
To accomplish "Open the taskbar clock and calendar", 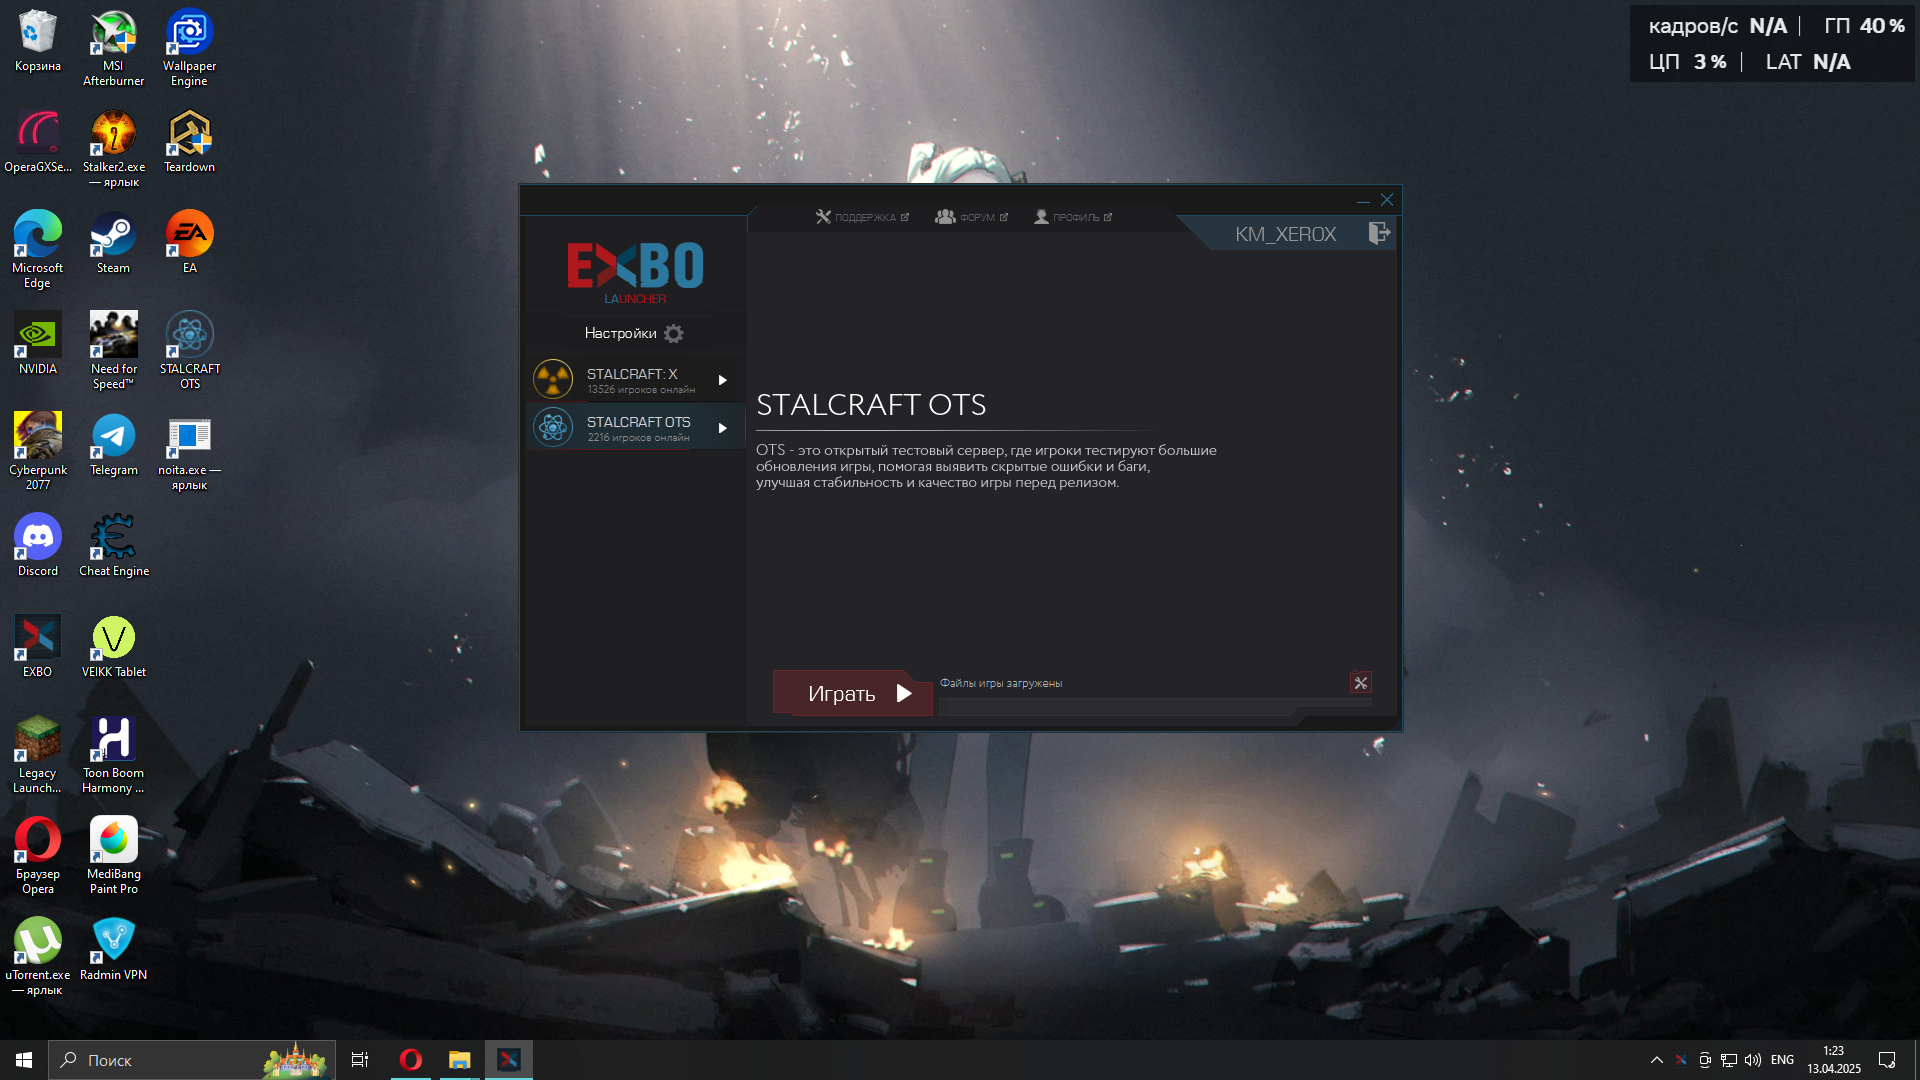I will (1834, 1060).
